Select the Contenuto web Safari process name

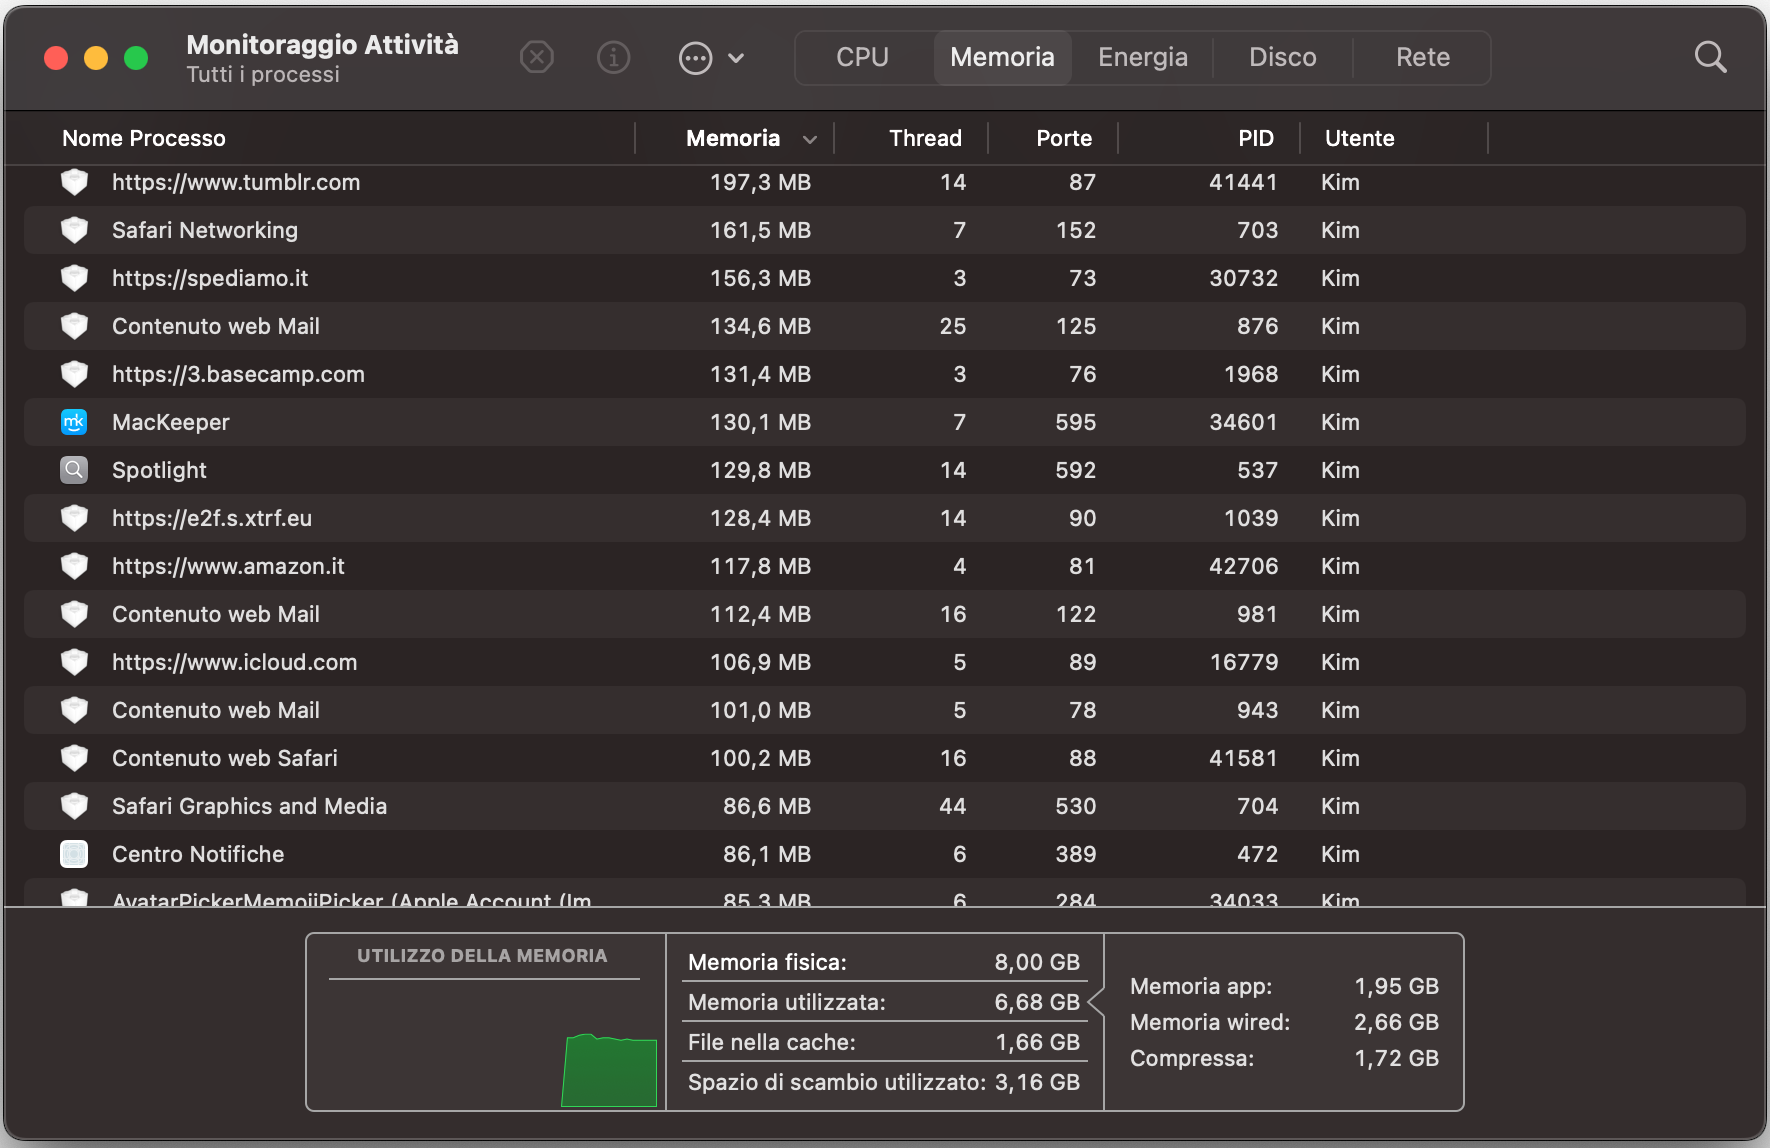pyautogui.click(x=225, y=758)
